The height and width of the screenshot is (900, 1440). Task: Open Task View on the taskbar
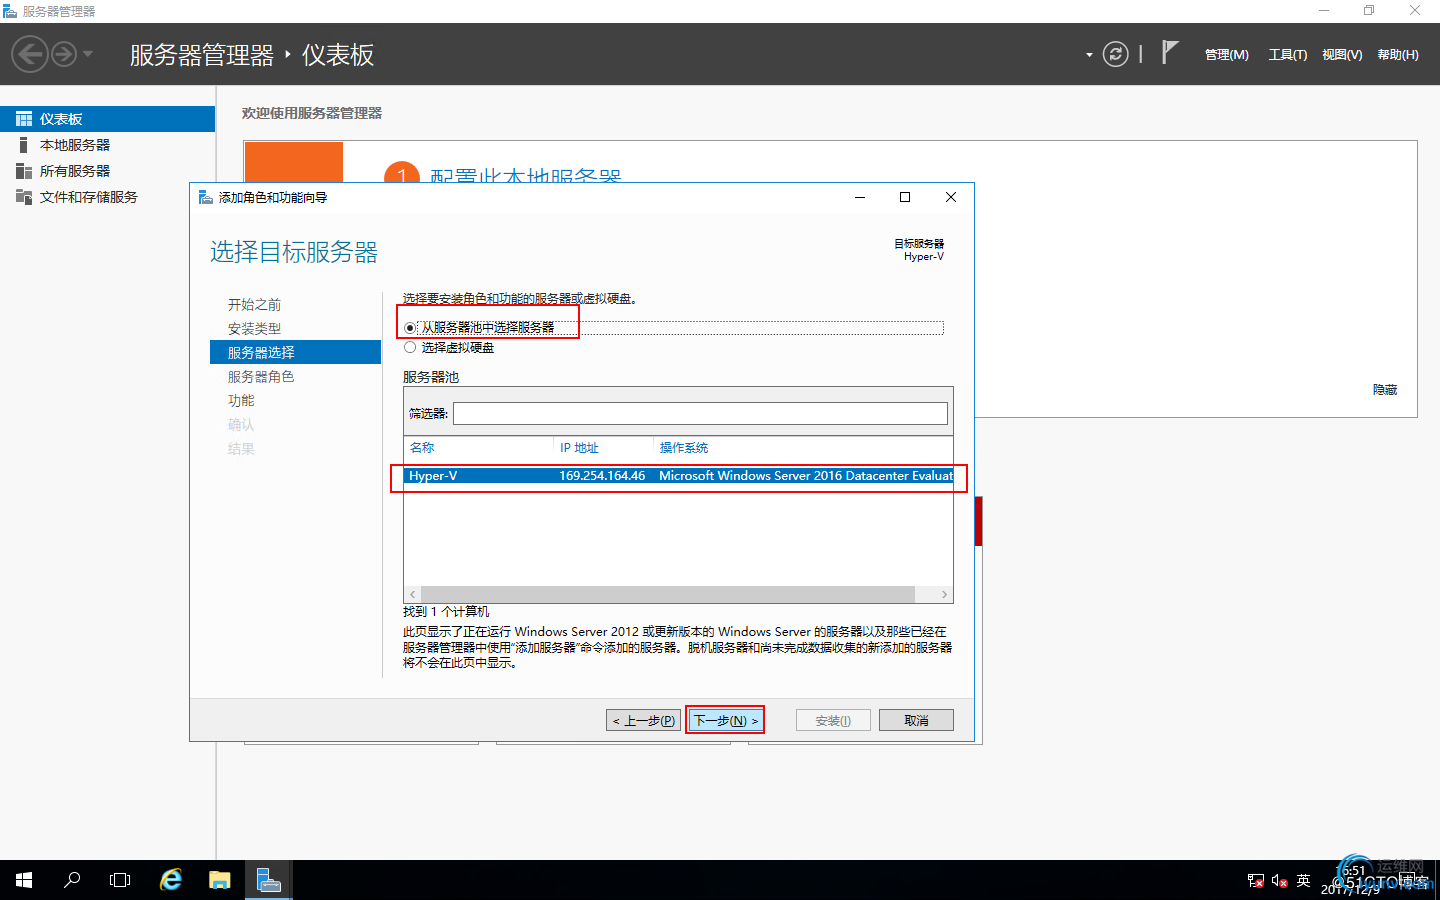click(120, 880)
